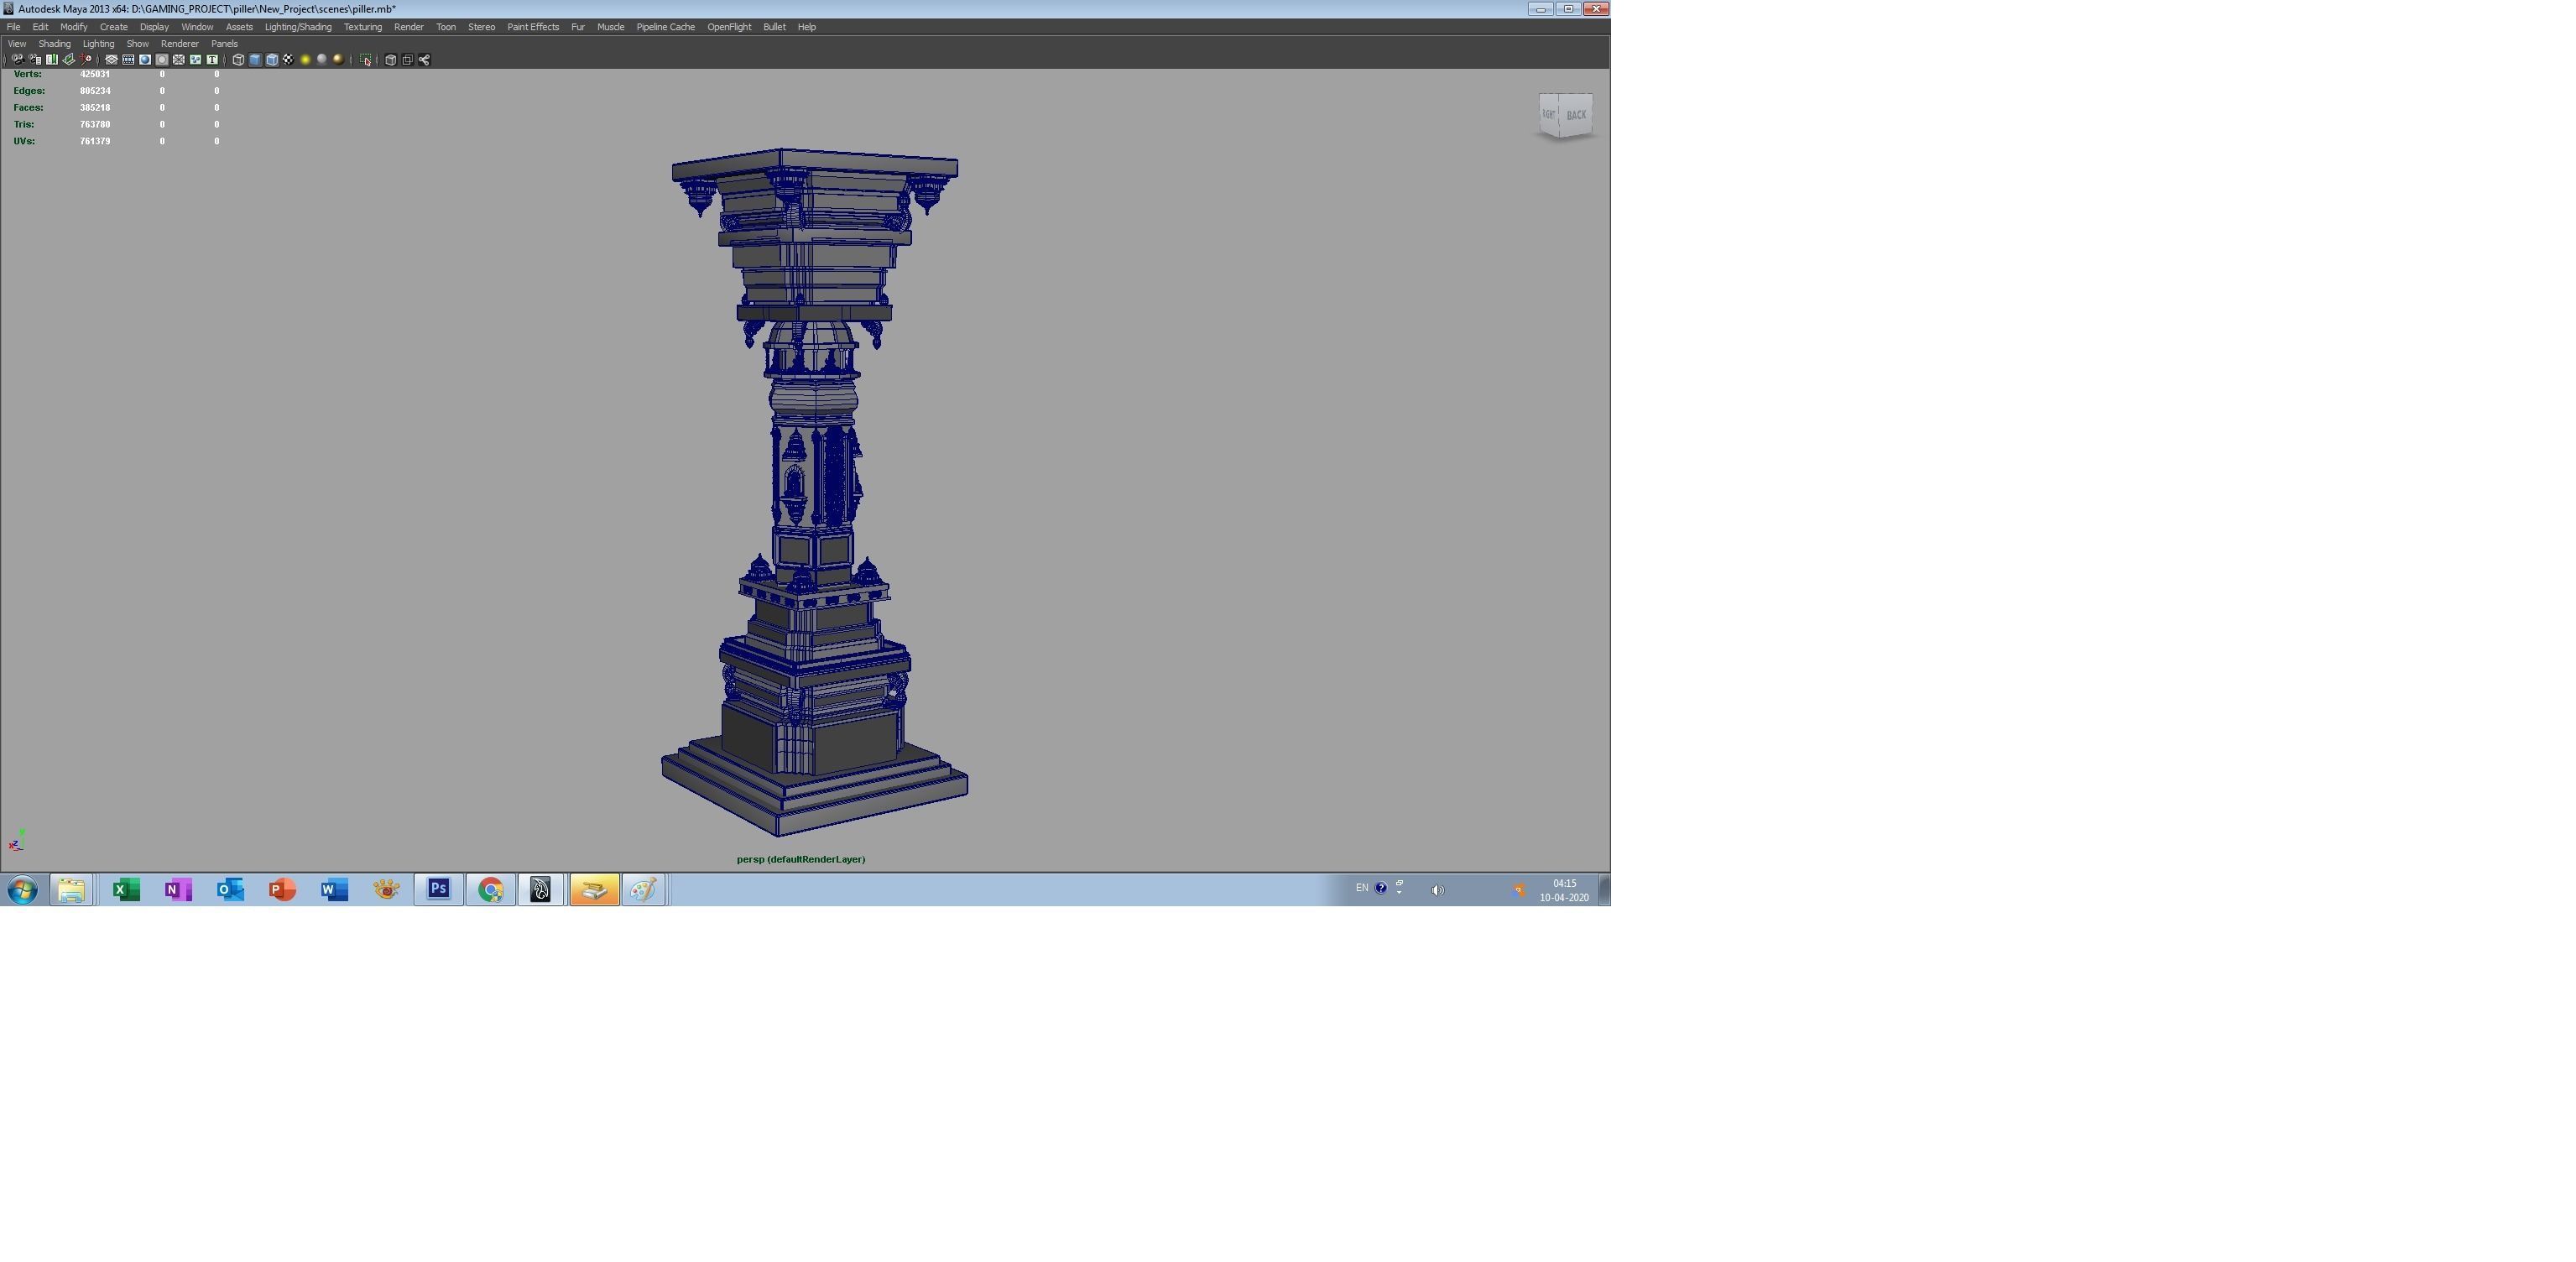Open the Texturing menu
This screenshot has width=2576, height=1262.
tap(363, 27)
